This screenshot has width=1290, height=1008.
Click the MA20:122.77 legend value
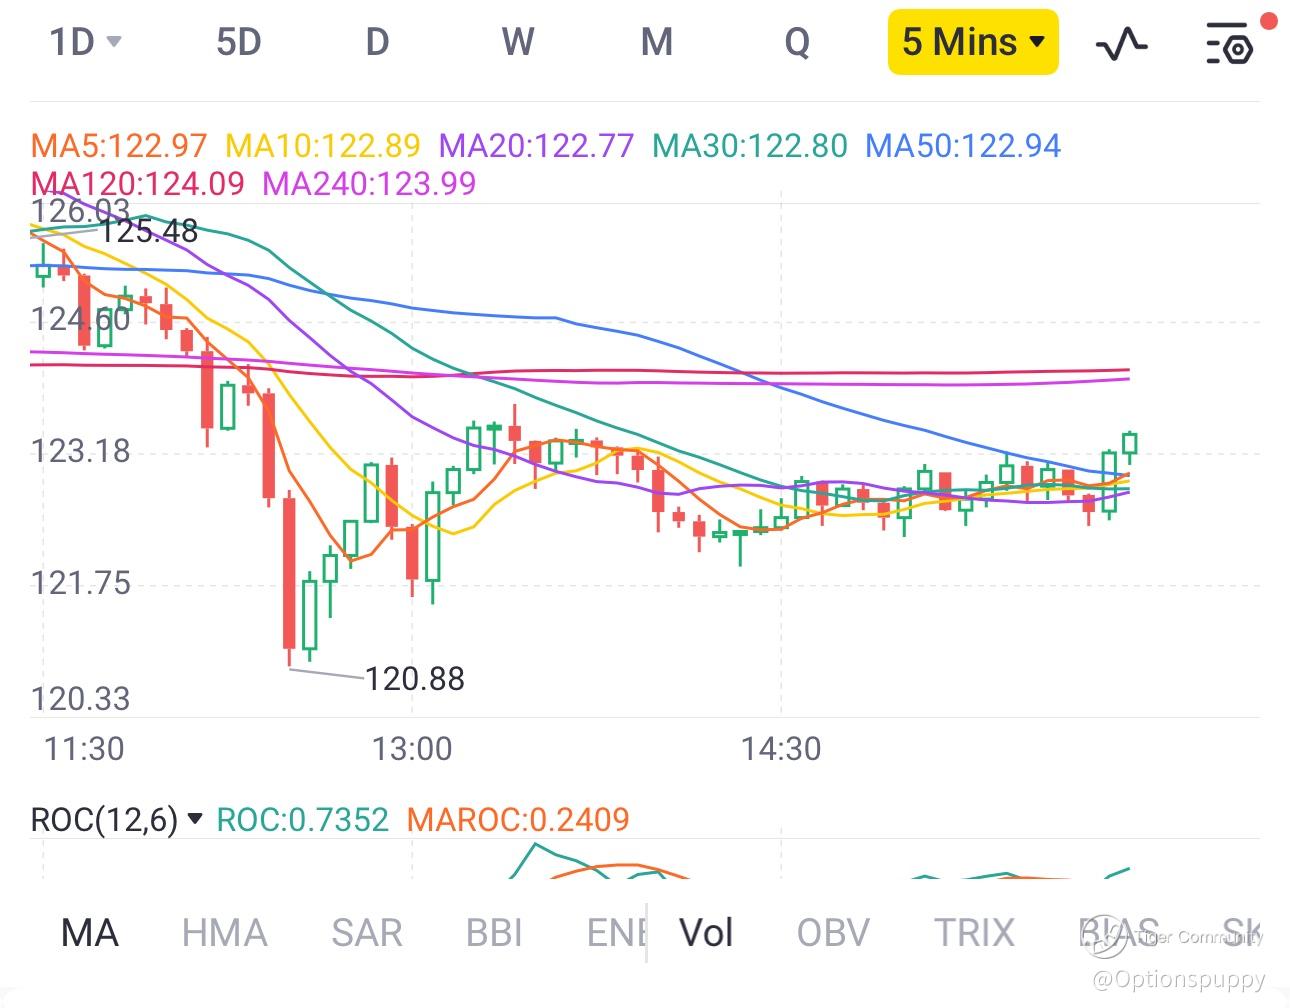536,146
